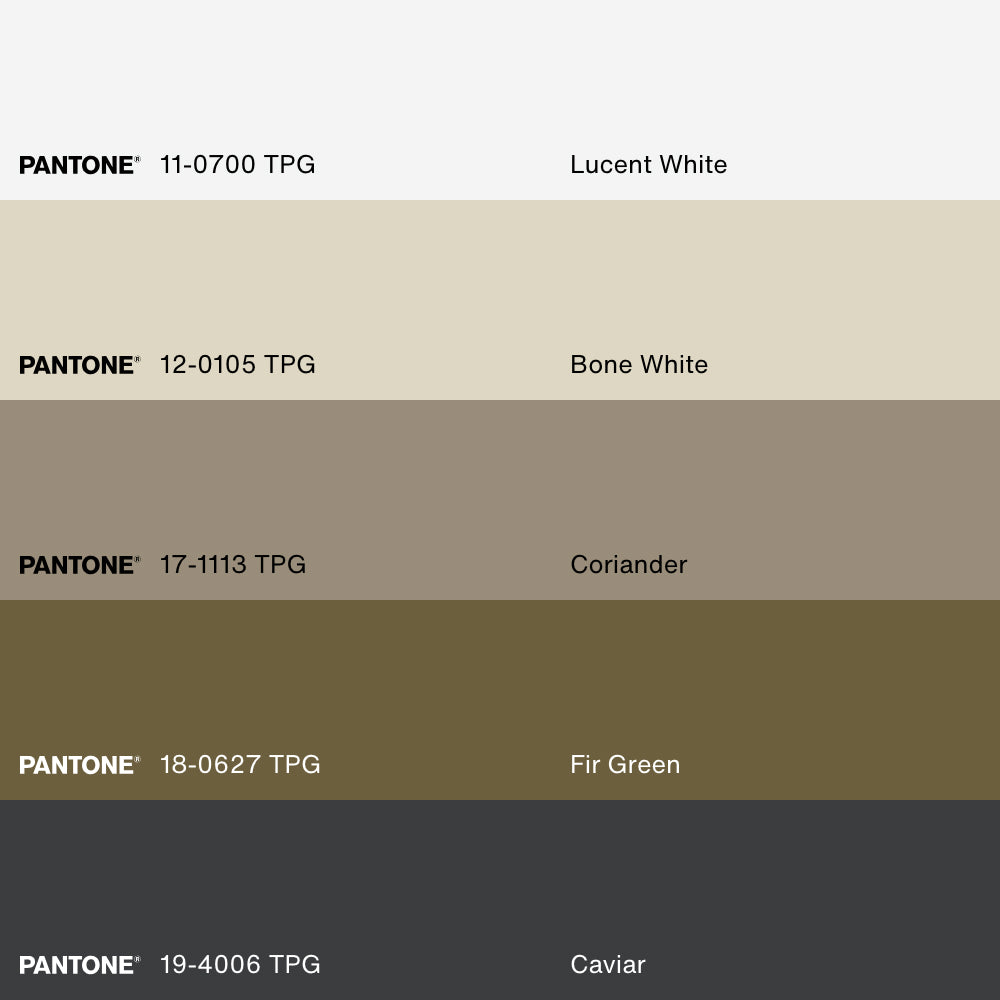Select the Lucent White color swatch band
Viewport: 1000px width, 1000px height.
pyautogui.click(x=500, y=80)
